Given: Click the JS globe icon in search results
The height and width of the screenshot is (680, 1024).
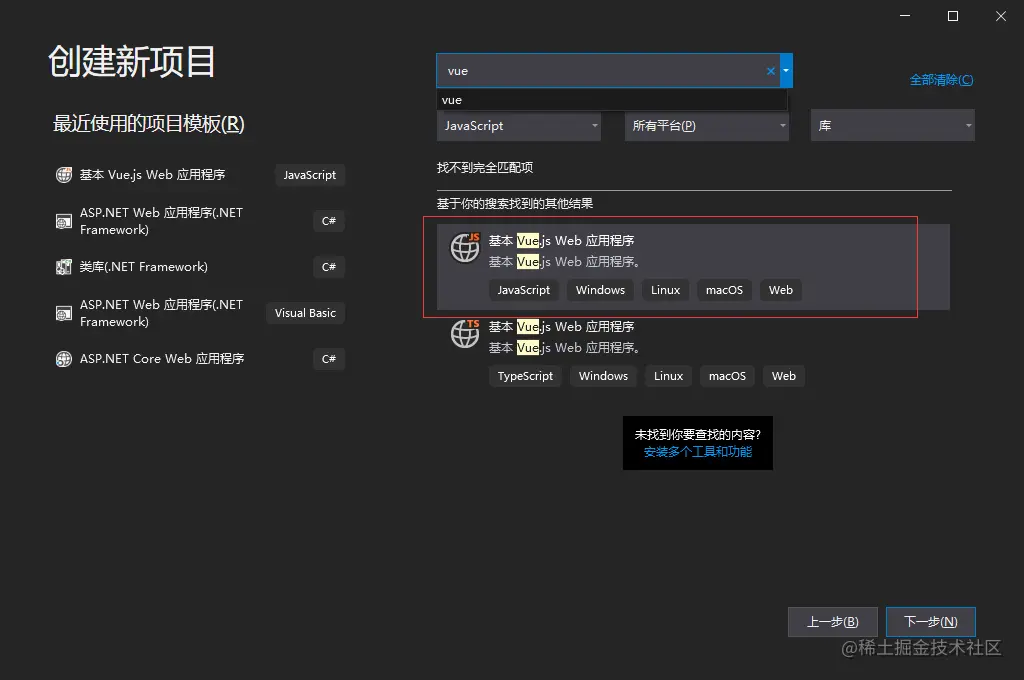Looking at the screenshot, I should [x=465, y=248].
